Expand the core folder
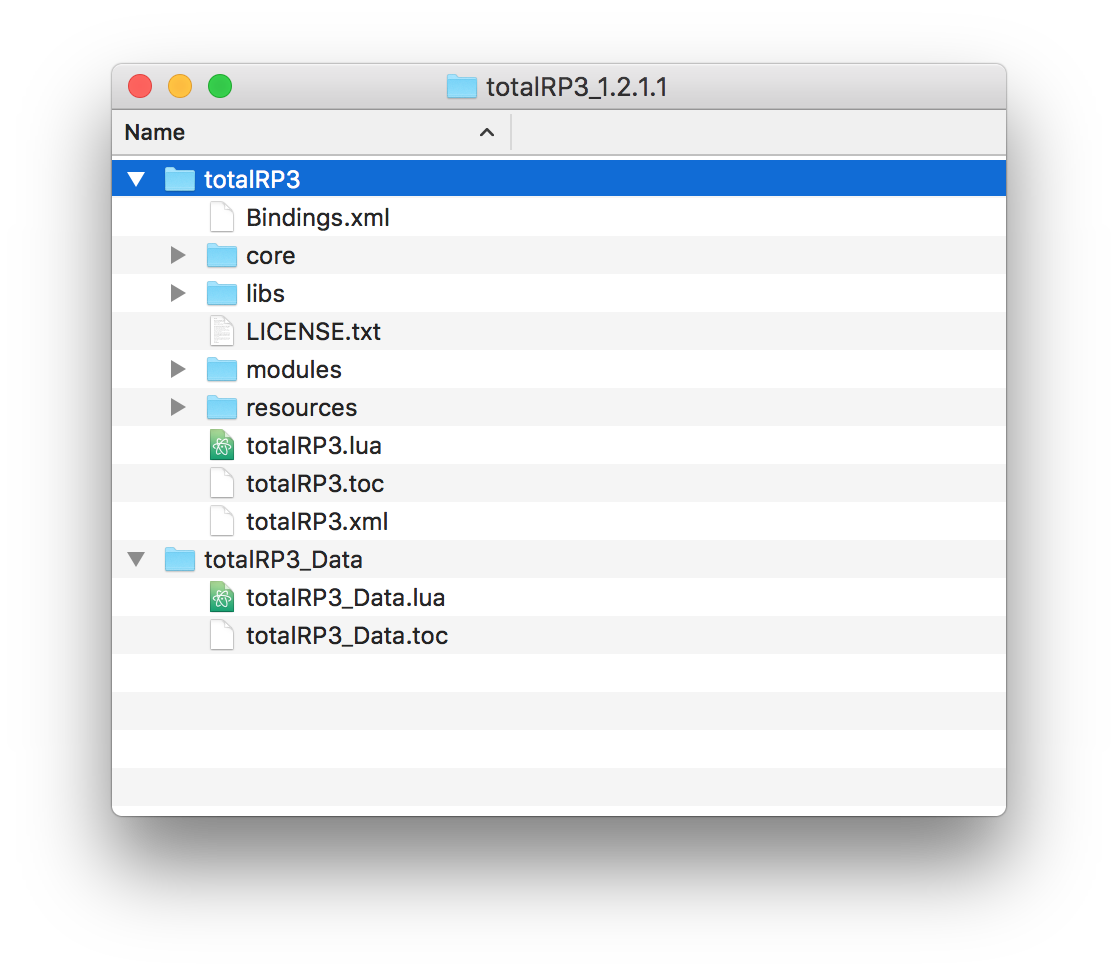This screenshot has width=1118, height=976. (x=177, y=255)
